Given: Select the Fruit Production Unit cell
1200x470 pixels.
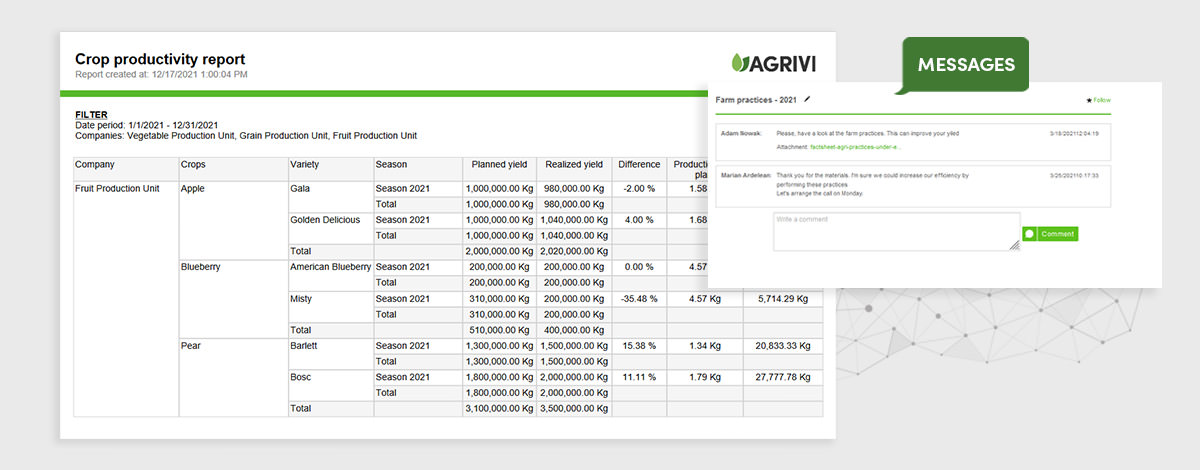Looking at the screenshot, I should tap(118, 188).
